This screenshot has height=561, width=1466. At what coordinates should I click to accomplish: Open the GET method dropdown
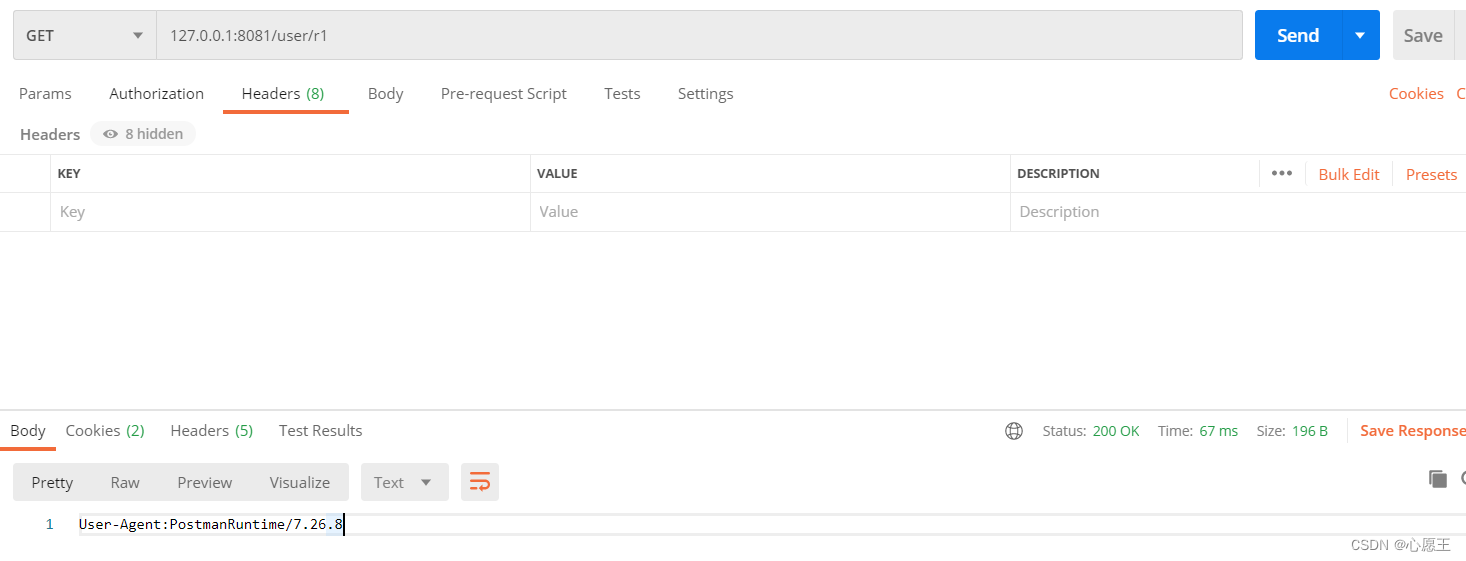[x=85, y=35]
